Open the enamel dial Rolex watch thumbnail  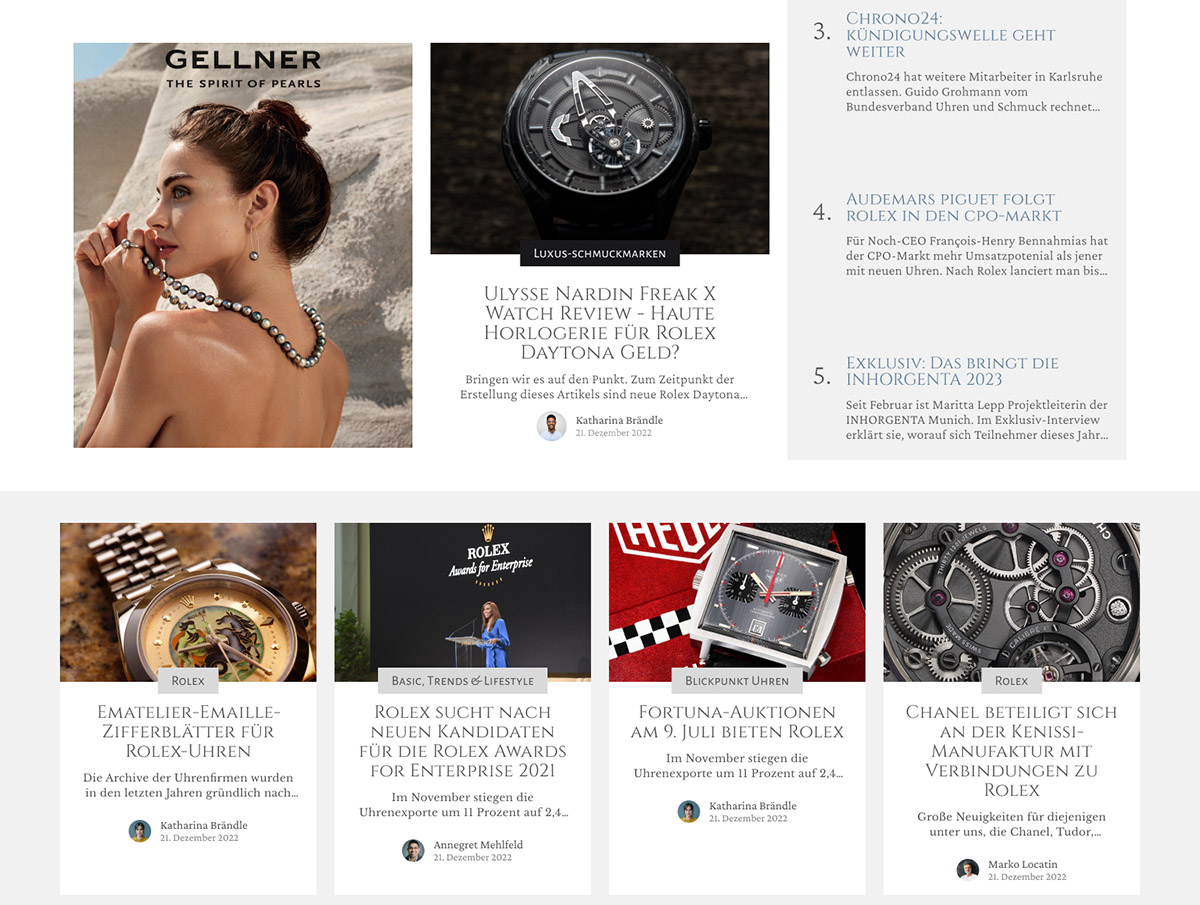point(188,602)
